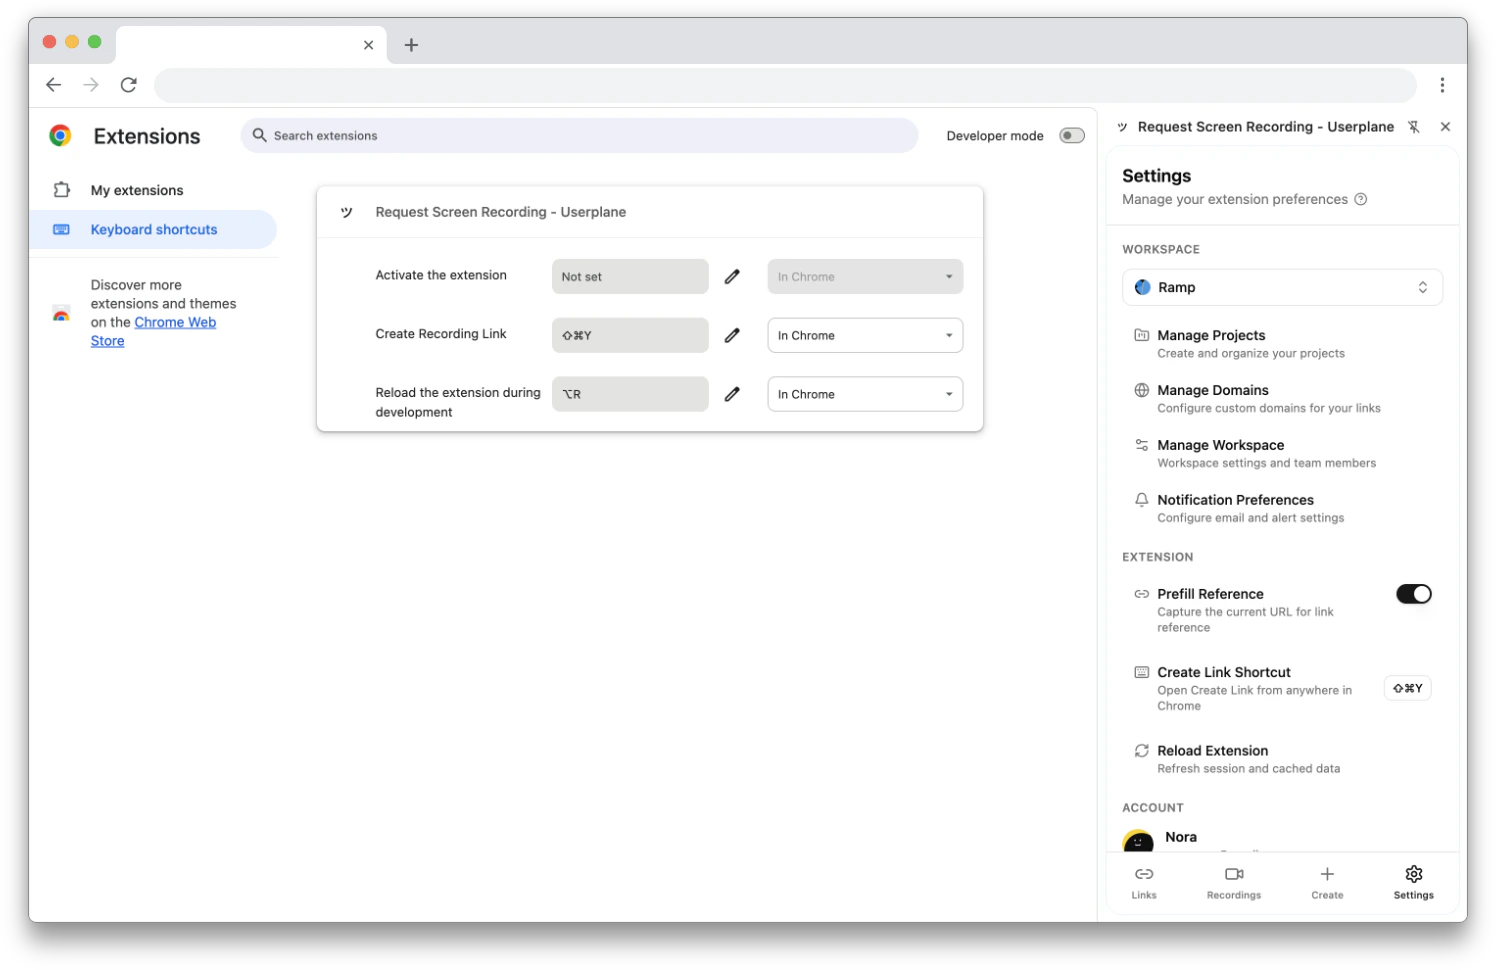The height and width of the screenshot is (970, 1496).
Task: Reload the current page
Action: point(129,85)
